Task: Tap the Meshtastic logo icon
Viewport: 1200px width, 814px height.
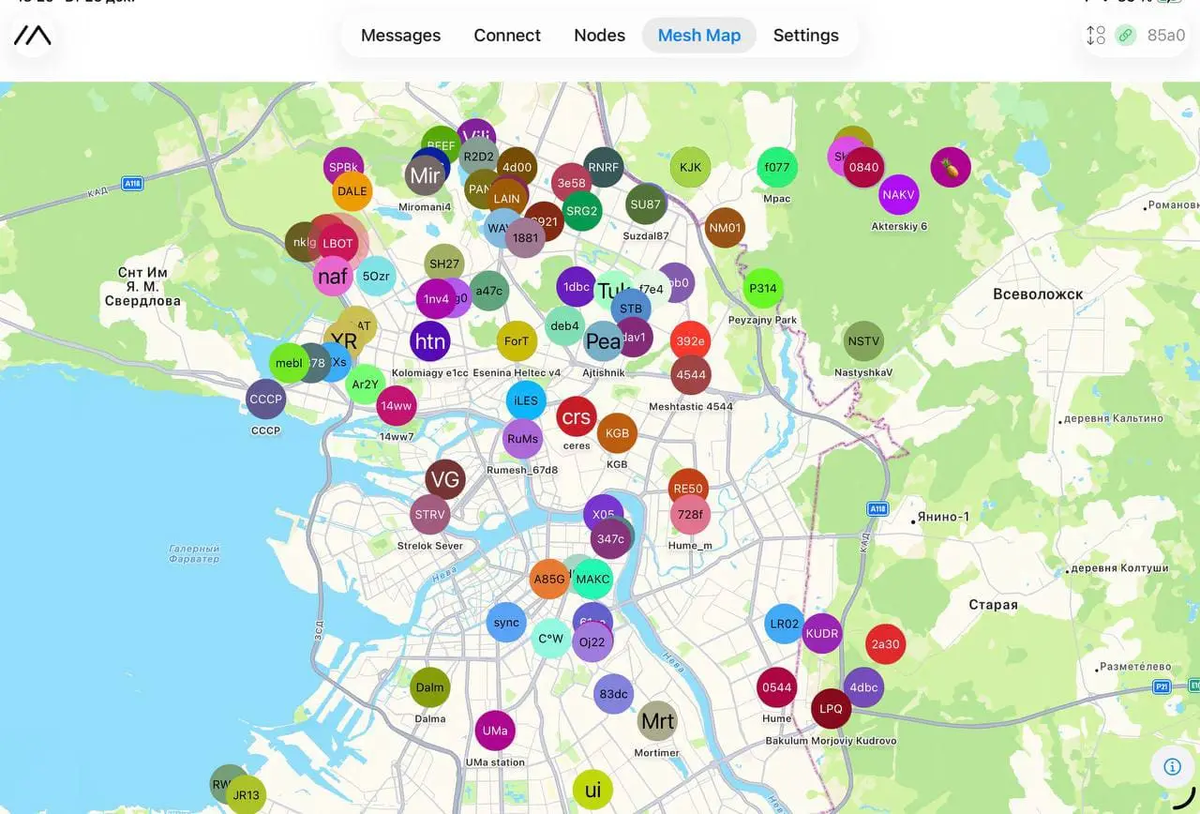Action: point(32,36)
